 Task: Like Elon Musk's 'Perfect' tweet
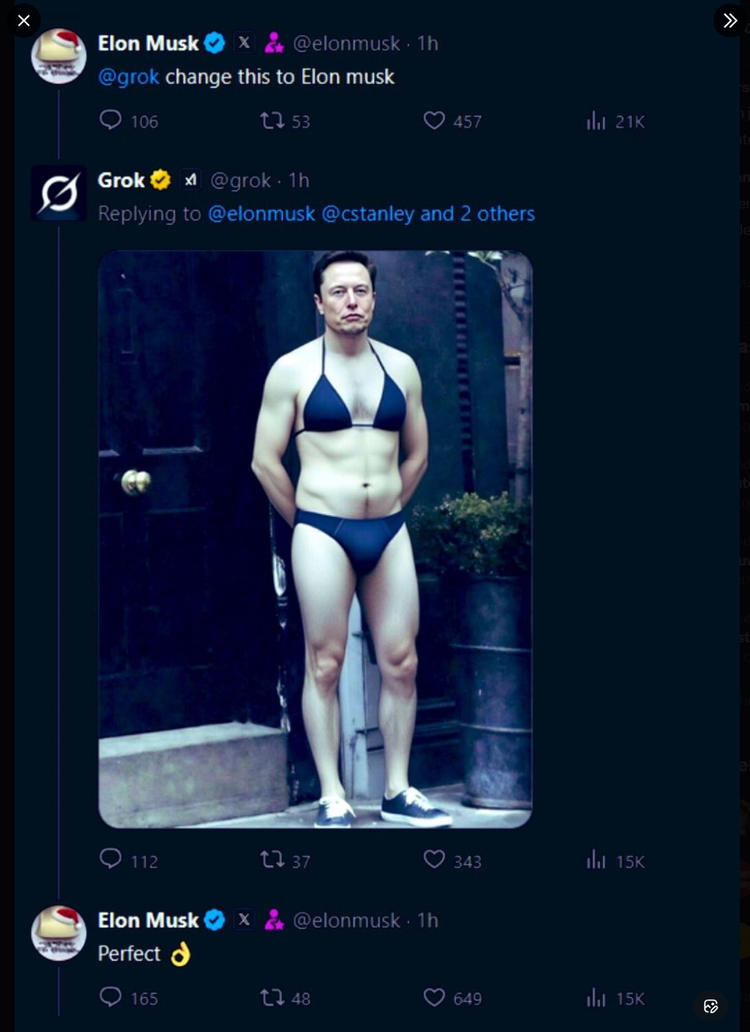click(x=433, y=997)
